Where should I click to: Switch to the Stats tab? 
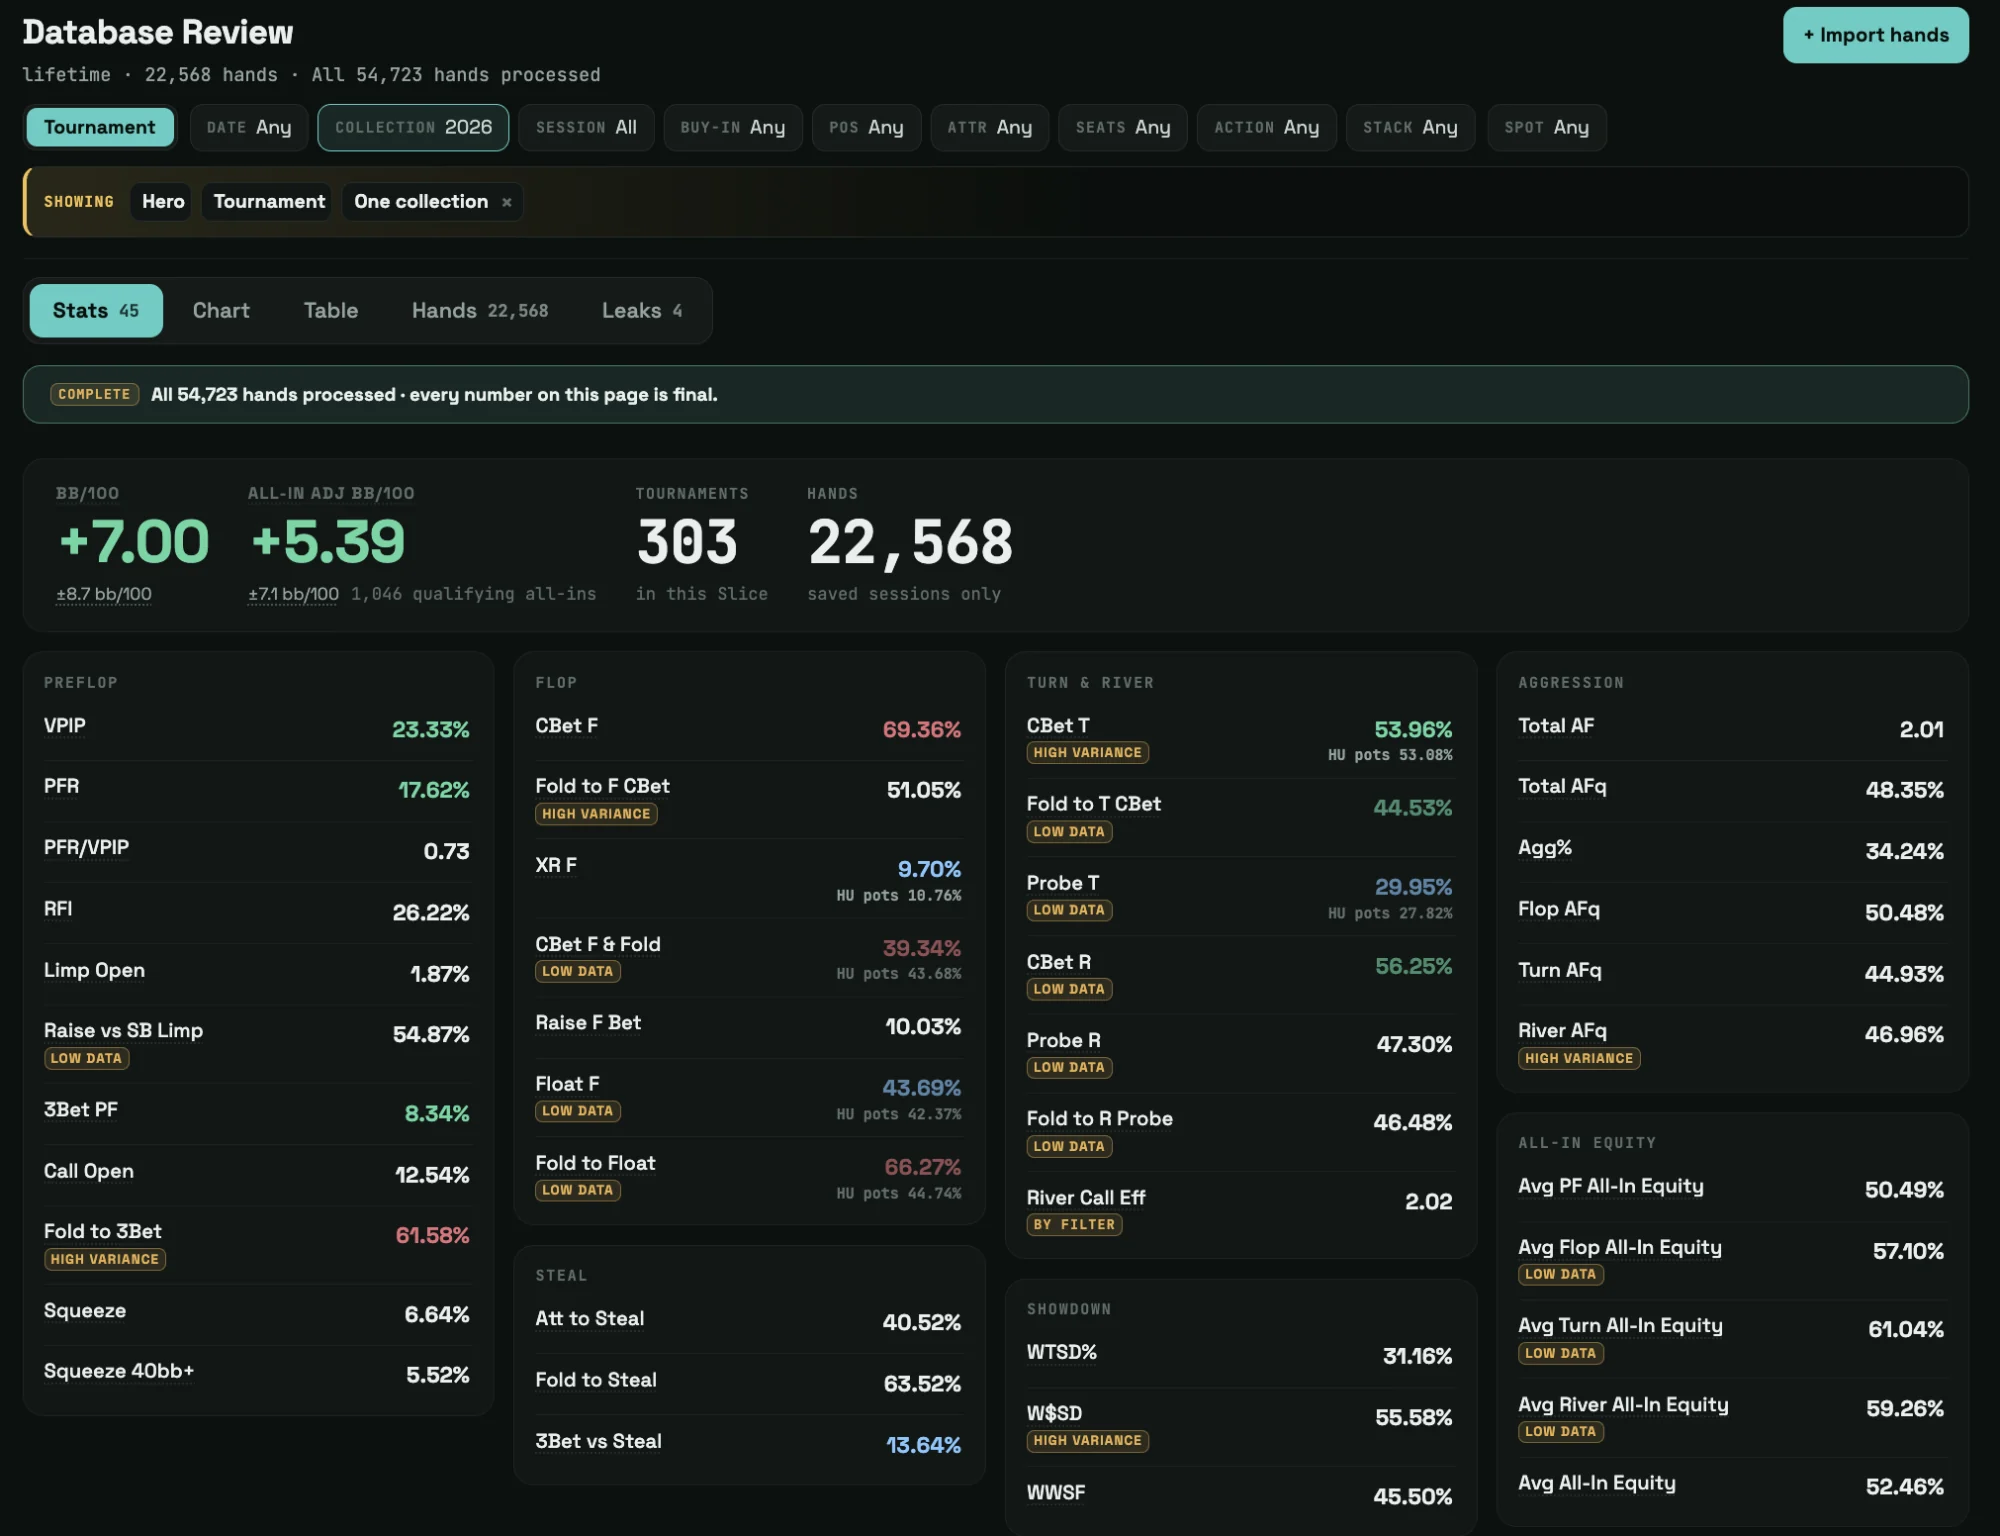click(x=96, y=310)
